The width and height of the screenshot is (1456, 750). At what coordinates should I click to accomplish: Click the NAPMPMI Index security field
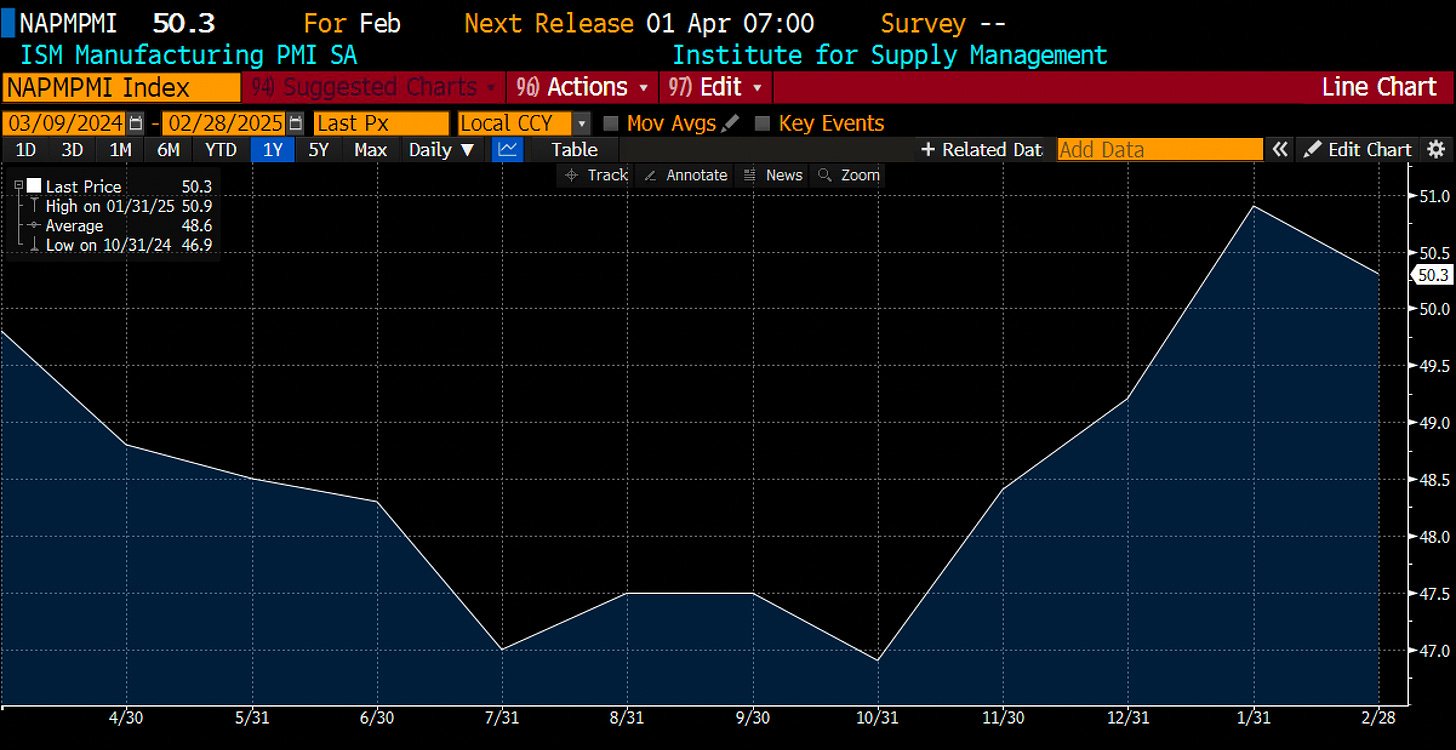121,87
